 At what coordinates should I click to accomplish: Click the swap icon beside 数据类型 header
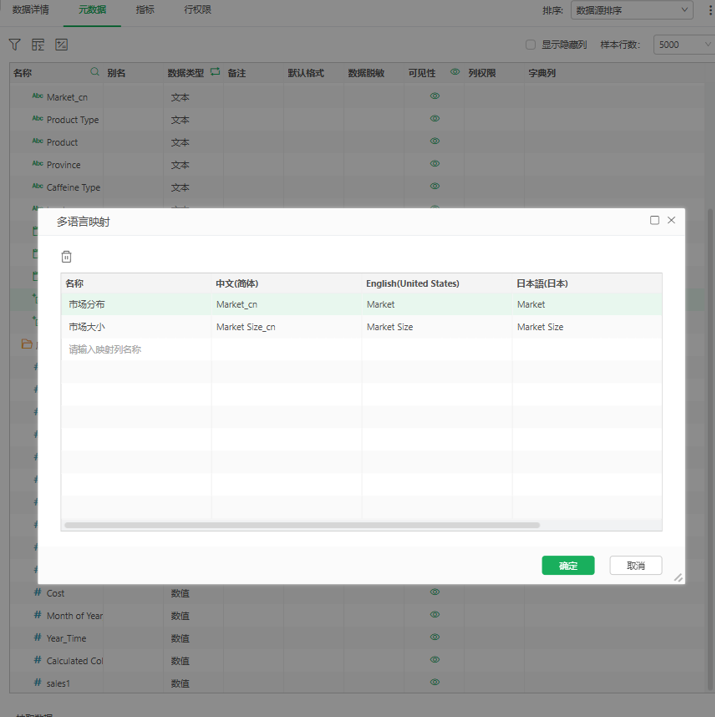[x=214, y=73]
